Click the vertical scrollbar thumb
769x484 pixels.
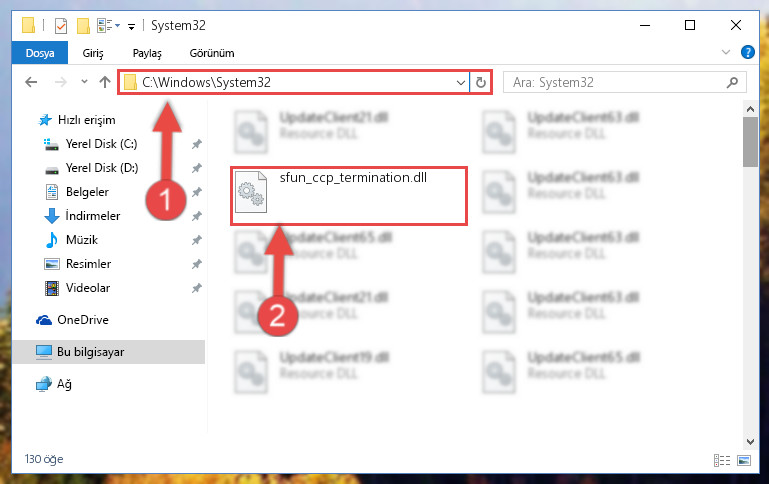point(750,142)
